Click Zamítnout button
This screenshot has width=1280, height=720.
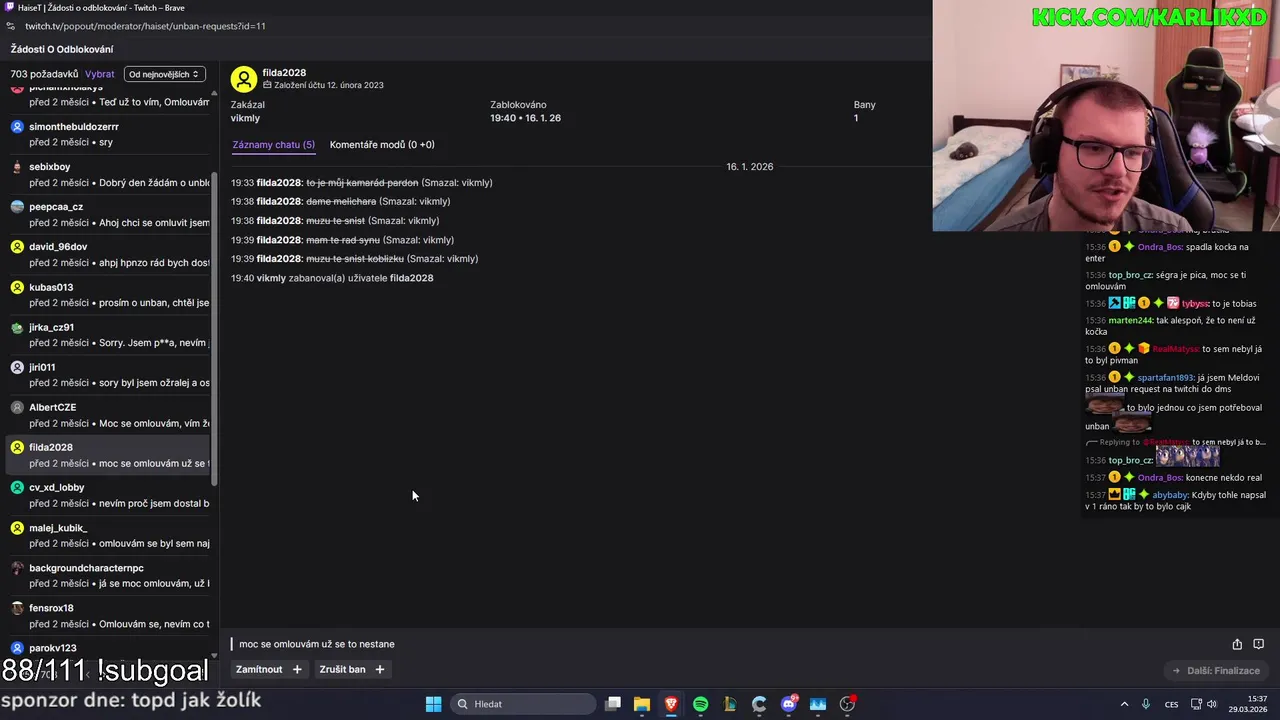tap(259, 669)
